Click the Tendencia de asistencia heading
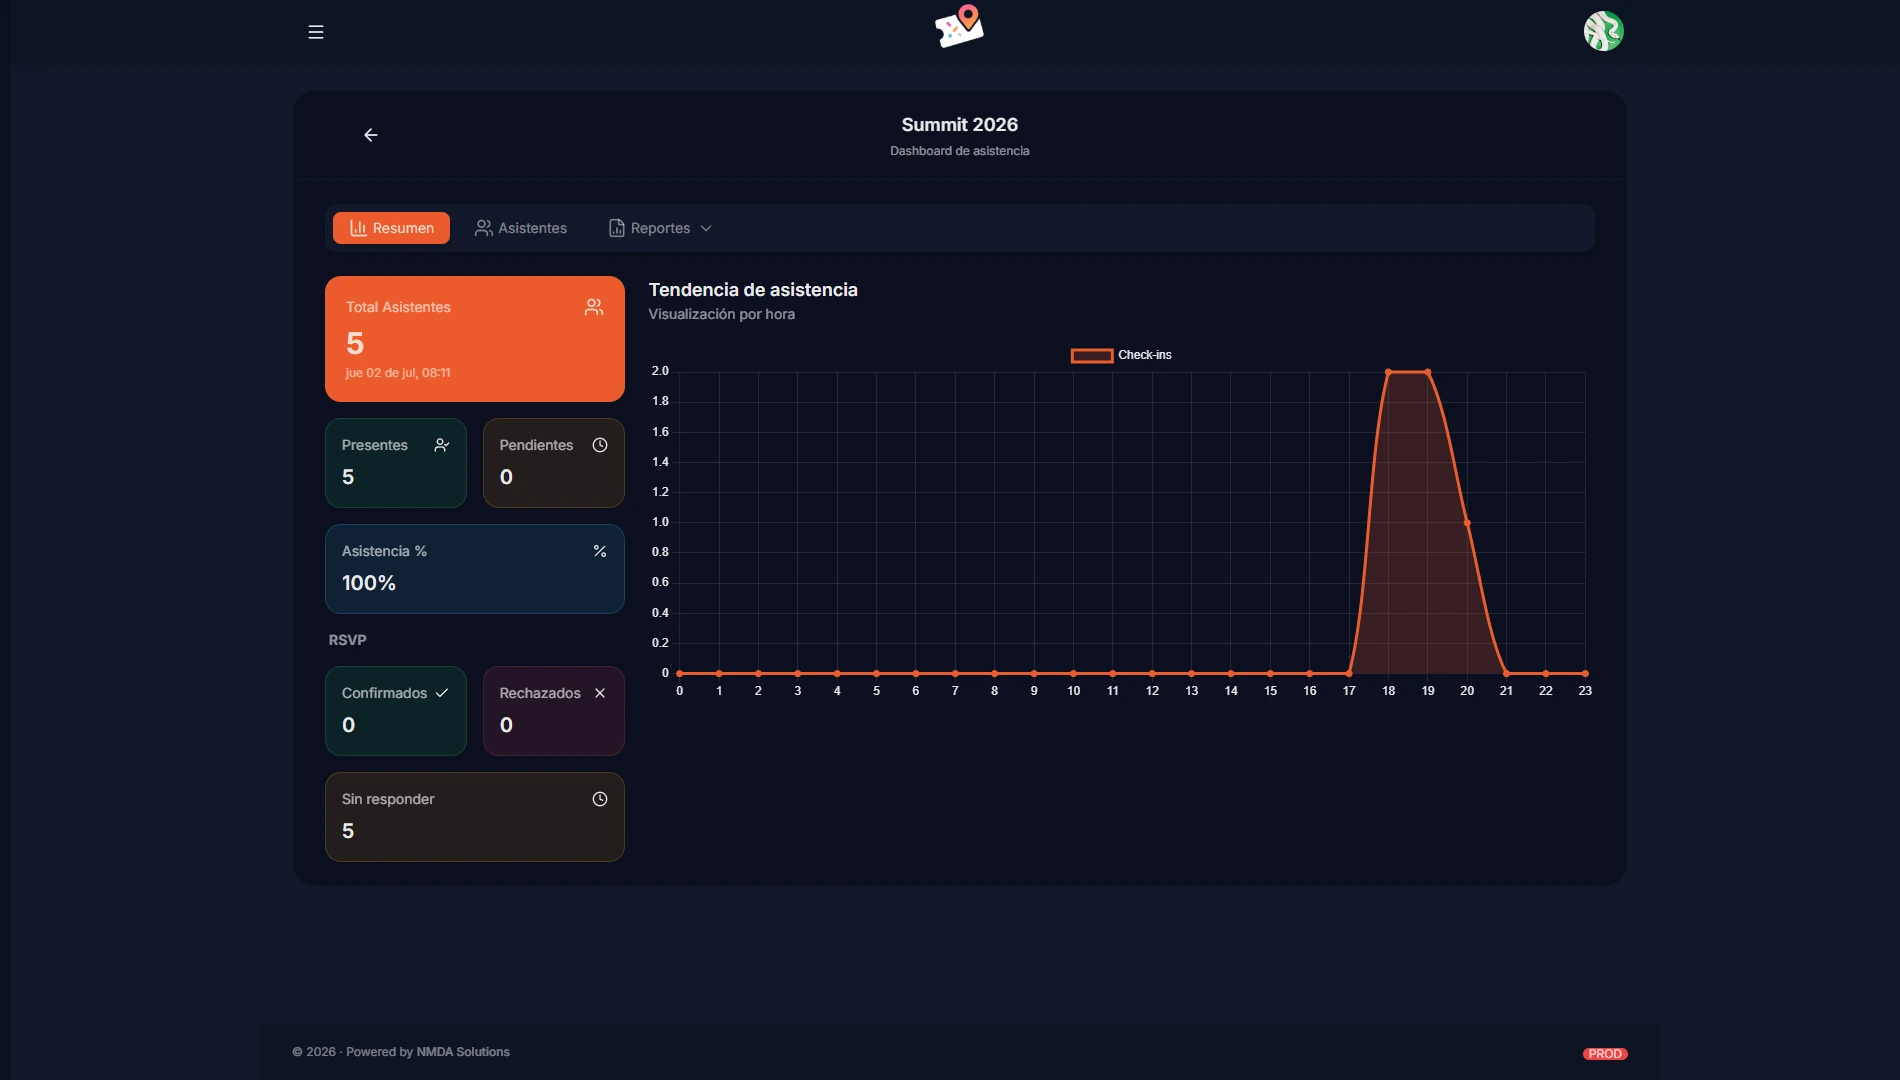 (753, 290)
